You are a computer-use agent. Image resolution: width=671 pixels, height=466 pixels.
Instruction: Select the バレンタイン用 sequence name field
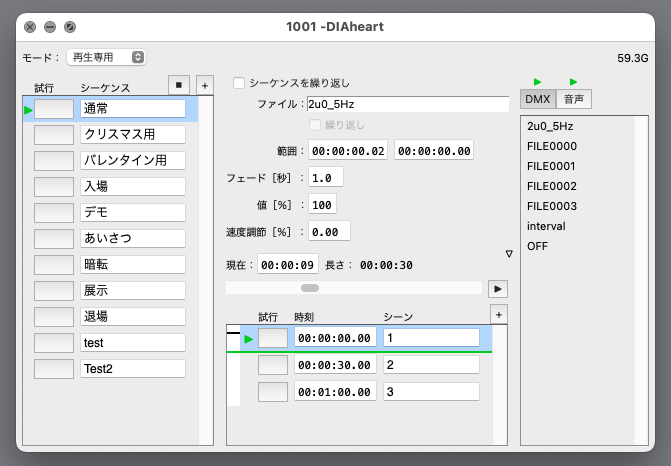(133, 160)
